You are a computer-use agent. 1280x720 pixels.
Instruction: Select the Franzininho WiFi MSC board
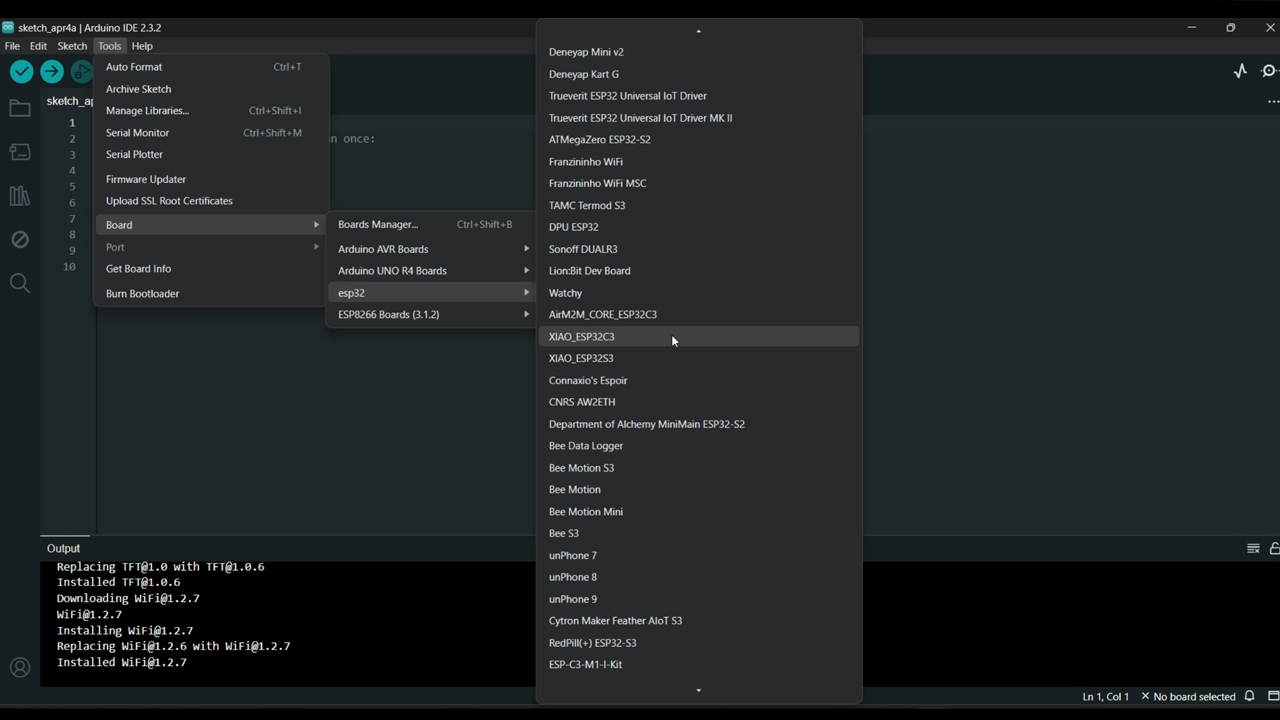(698, 184)
